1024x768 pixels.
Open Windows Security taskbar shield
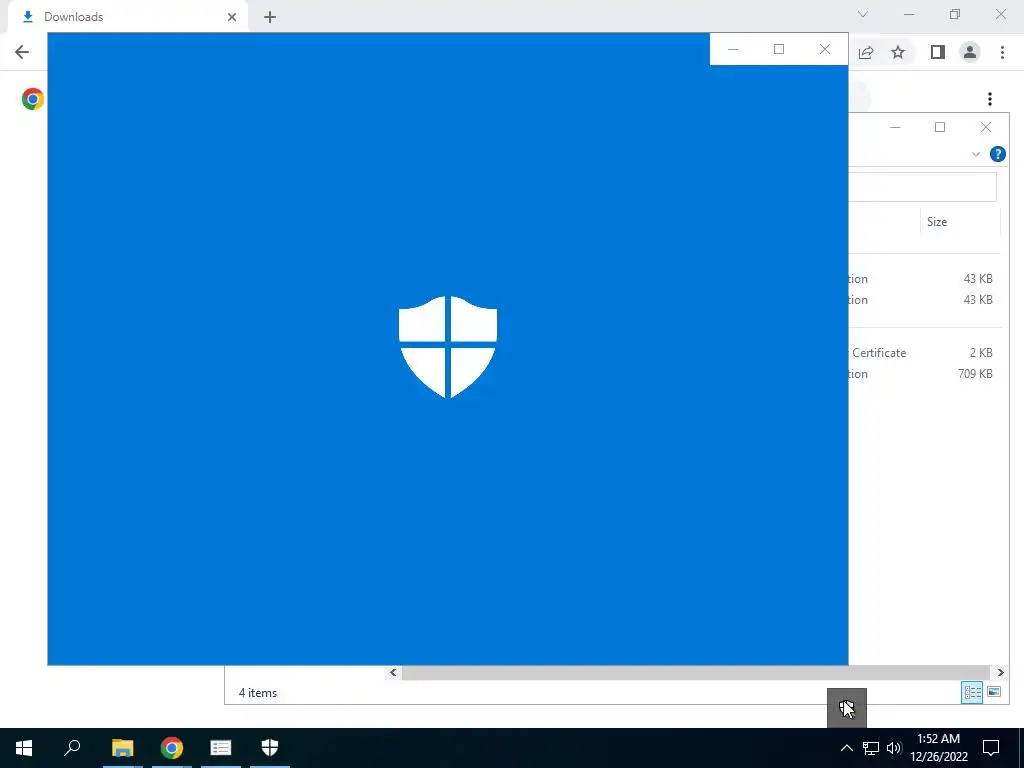pyautogui.click(x=270, y=748)
